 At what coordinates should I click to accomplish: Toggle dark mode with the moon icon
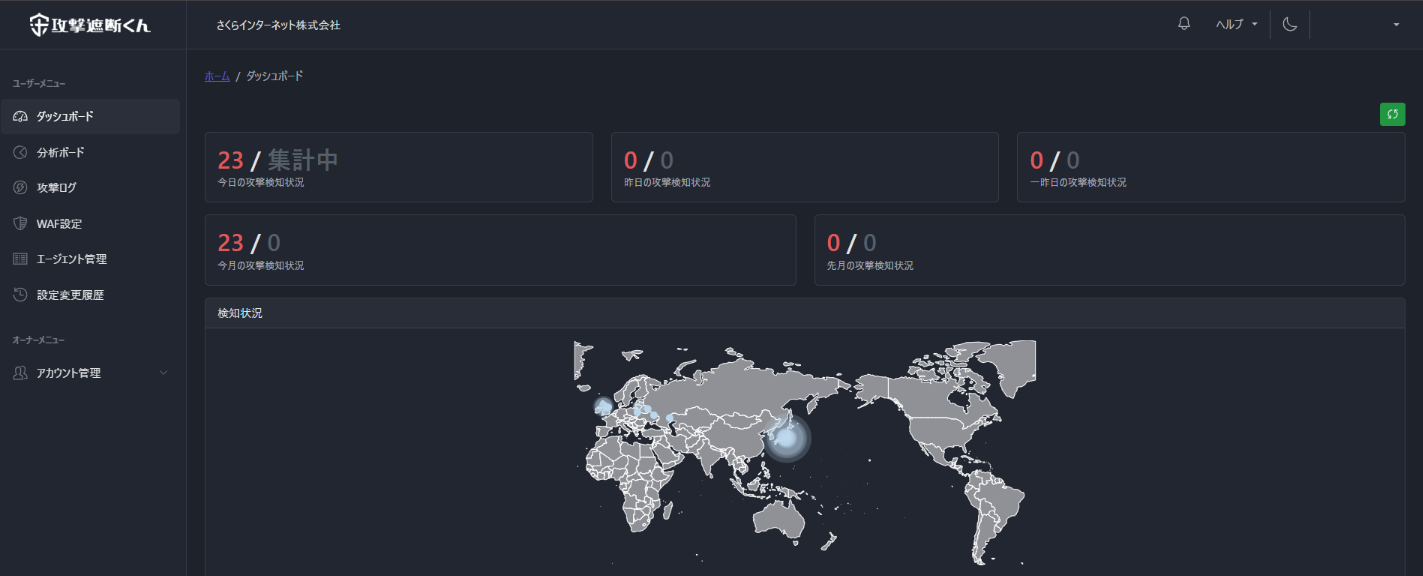1290,24
